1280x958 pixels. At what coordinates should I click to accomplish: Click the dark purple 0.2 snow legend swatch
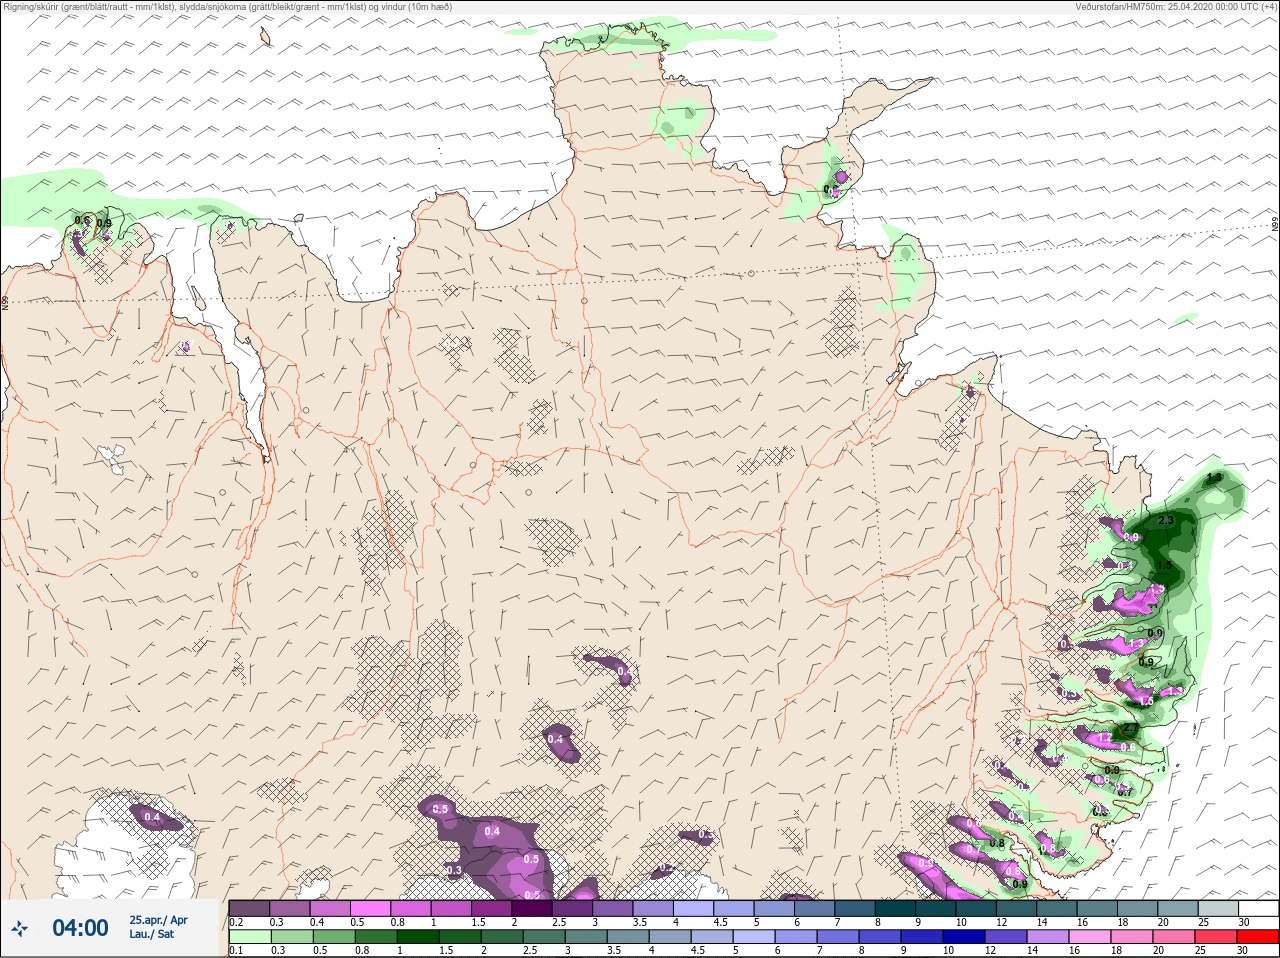click(249, 908)
